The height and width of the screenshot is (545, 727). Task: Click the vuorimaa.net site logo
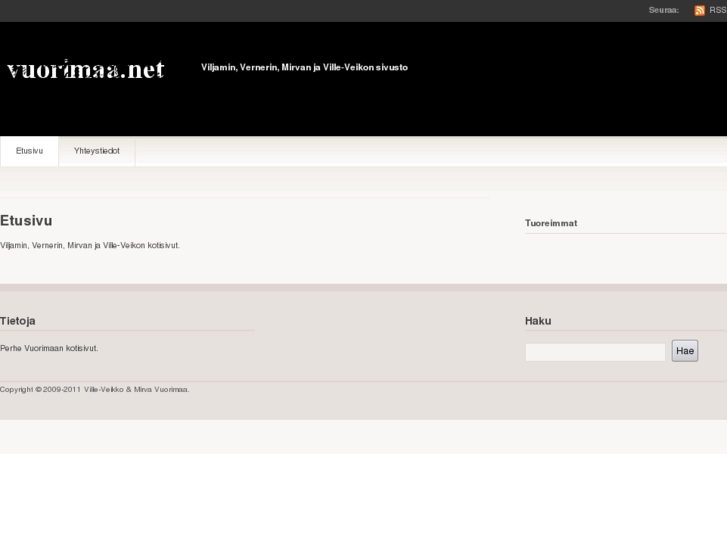[86, 70]
